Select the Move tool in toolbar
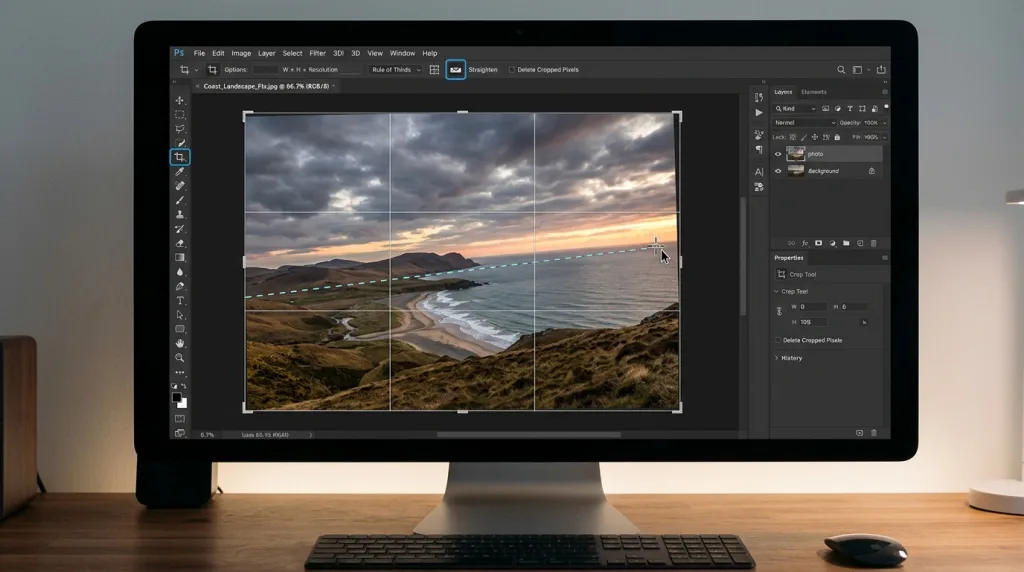This screenshot has width=1024, height=572. click(x=180, y=101)
